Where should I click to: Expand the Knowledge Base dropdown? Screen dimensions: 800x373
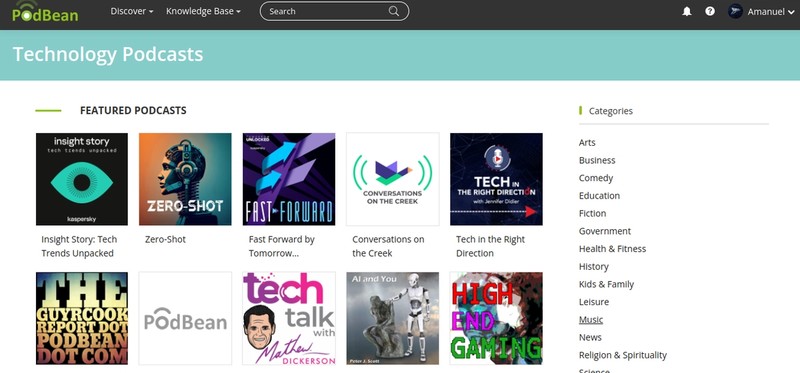coord(204,11)
